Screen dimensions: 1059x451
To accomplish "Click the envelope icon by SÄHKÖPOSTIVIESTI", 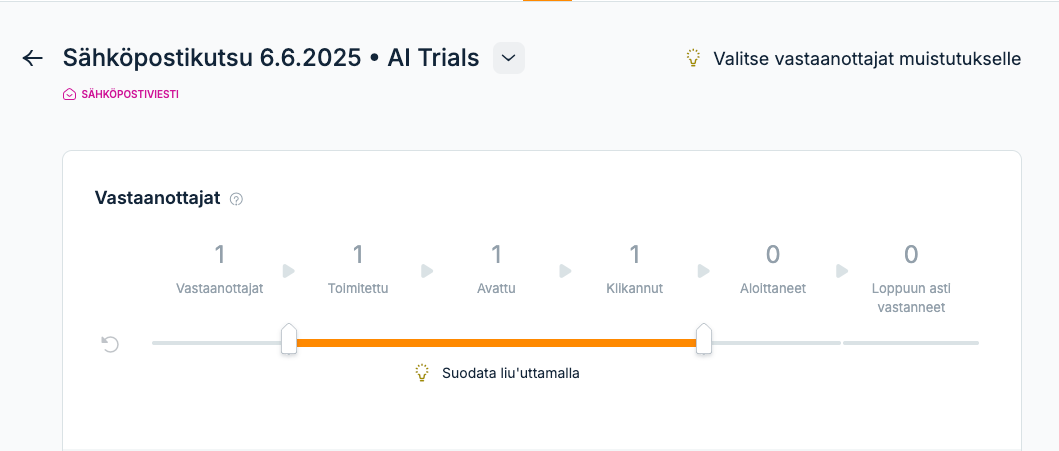I will (x=69, y=95).
